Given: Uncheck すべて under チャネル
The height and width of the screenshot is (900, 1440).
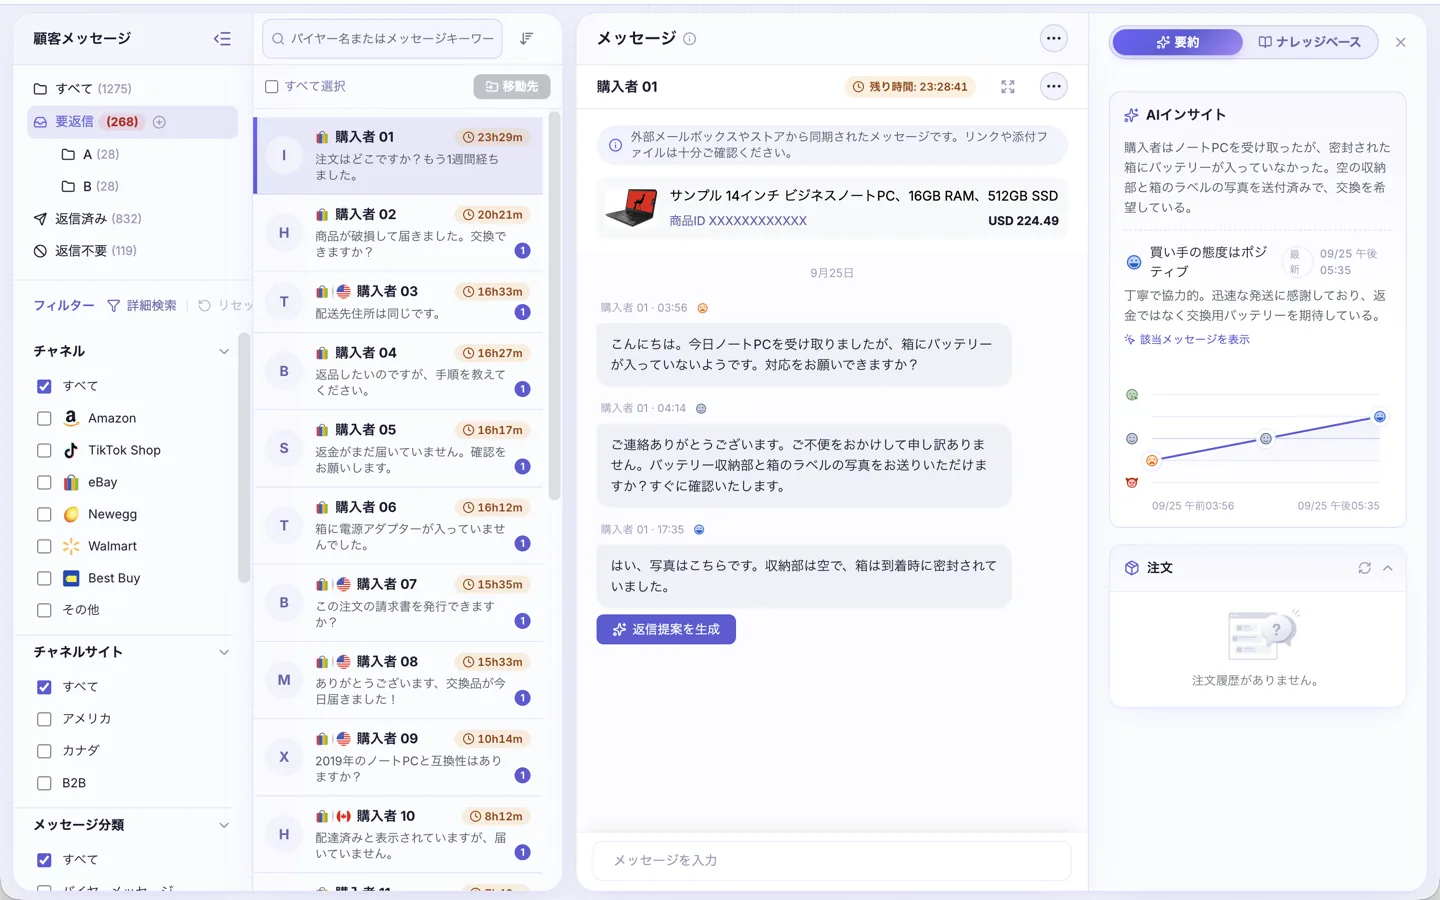Looking at the screenshot, I should click(x=44, y=386).
